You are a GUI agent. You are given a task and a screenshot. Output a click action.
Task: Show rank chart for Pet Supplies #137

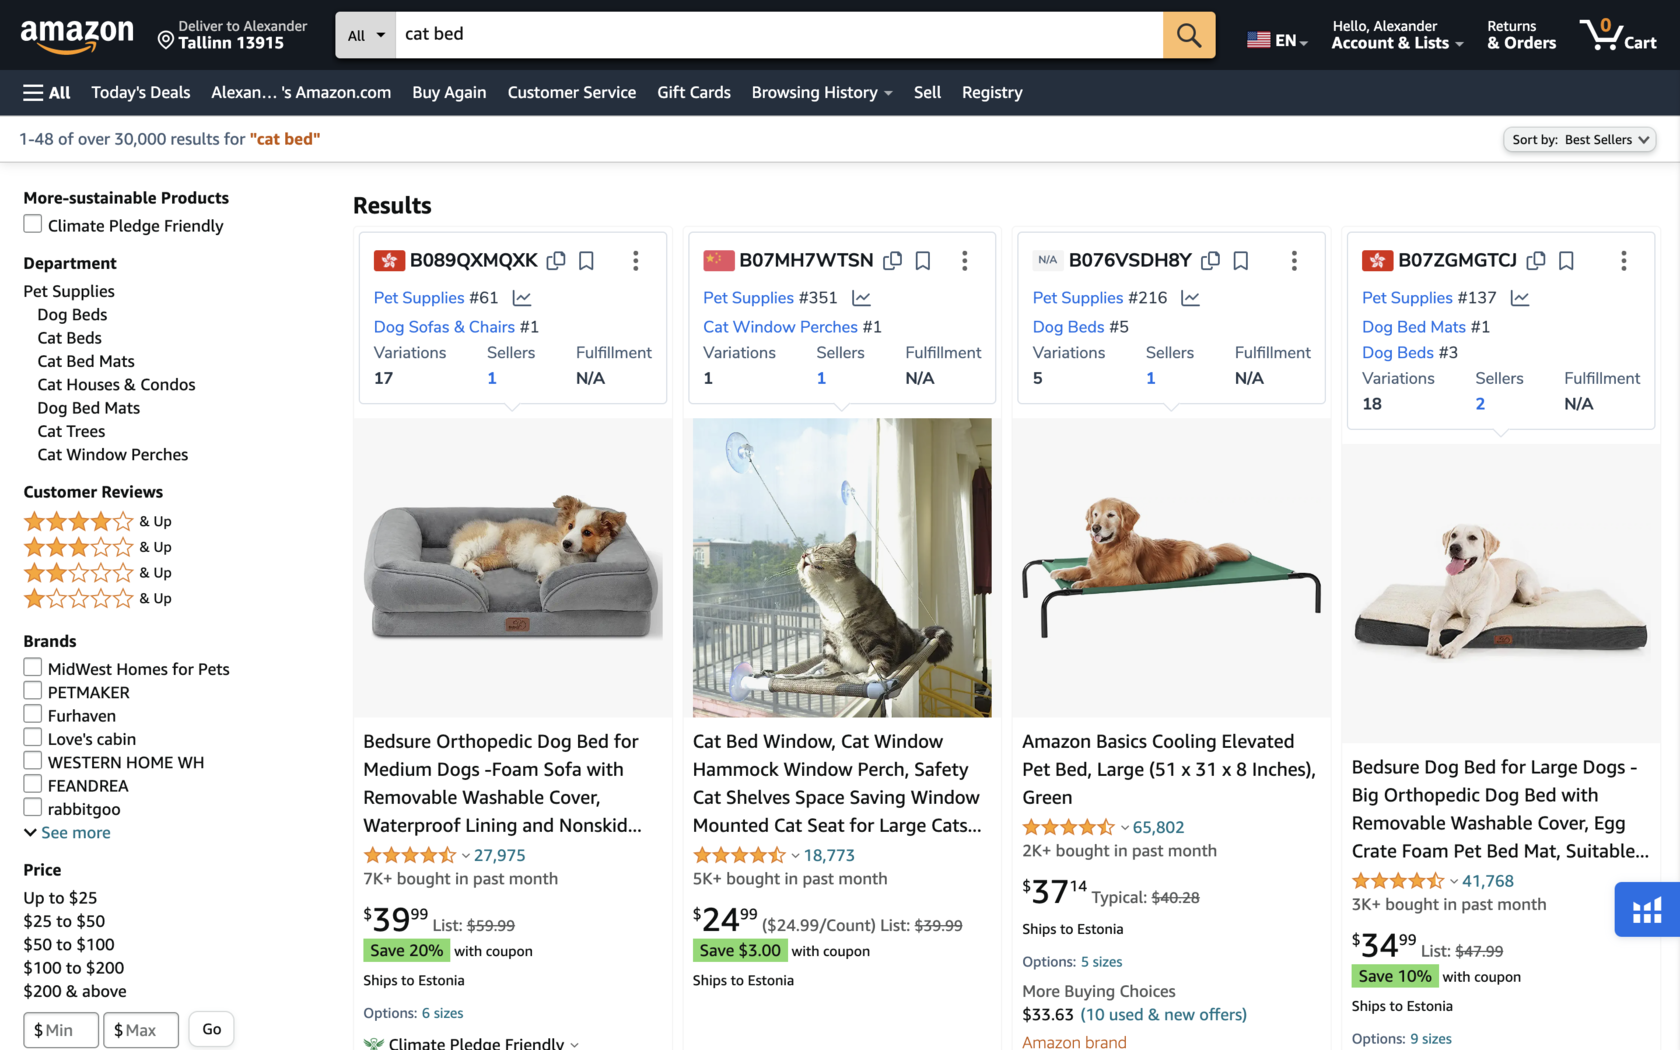click(1520, 298)
